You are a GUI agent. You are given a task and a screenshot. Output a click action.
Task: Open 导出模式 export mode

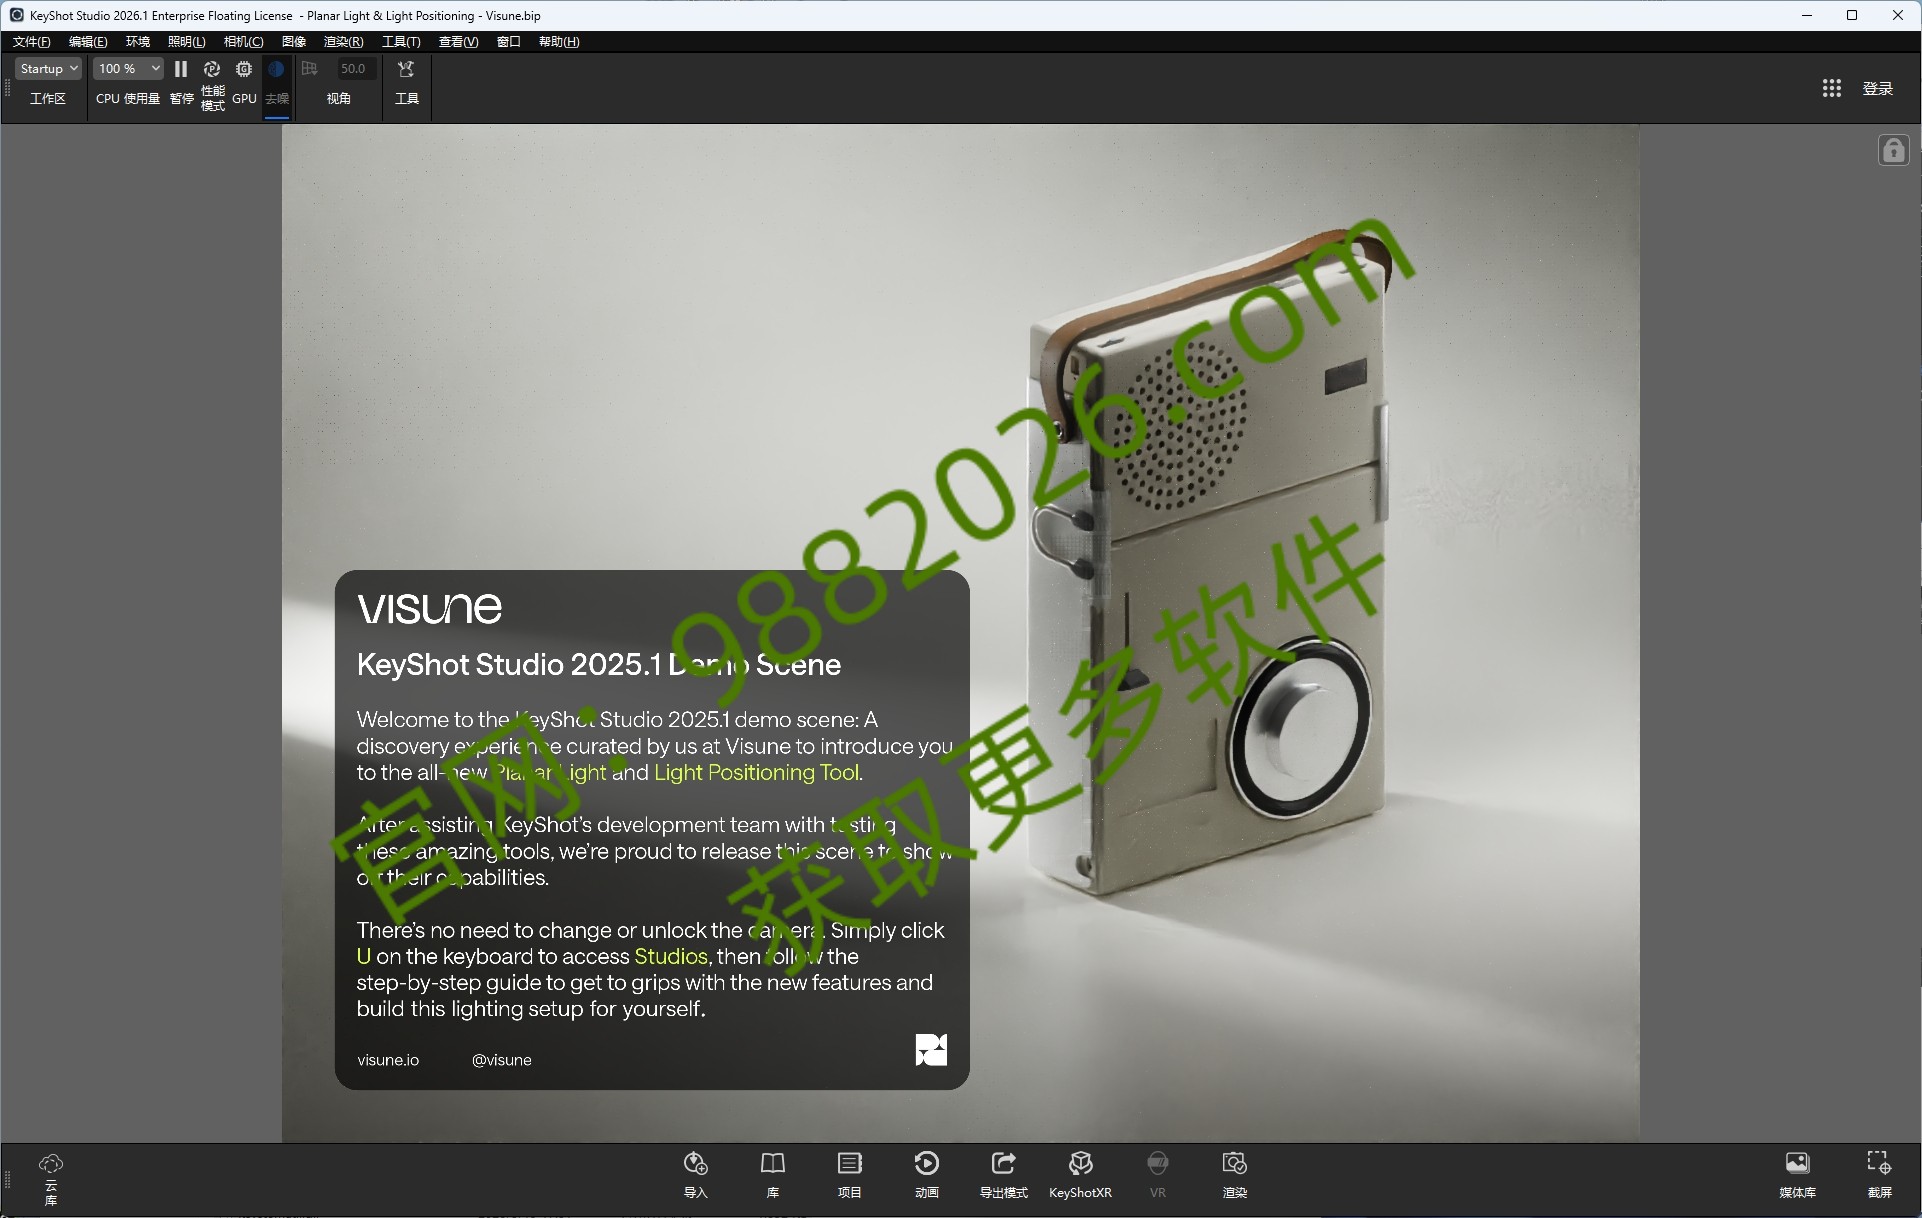tap(1004, 1163)
